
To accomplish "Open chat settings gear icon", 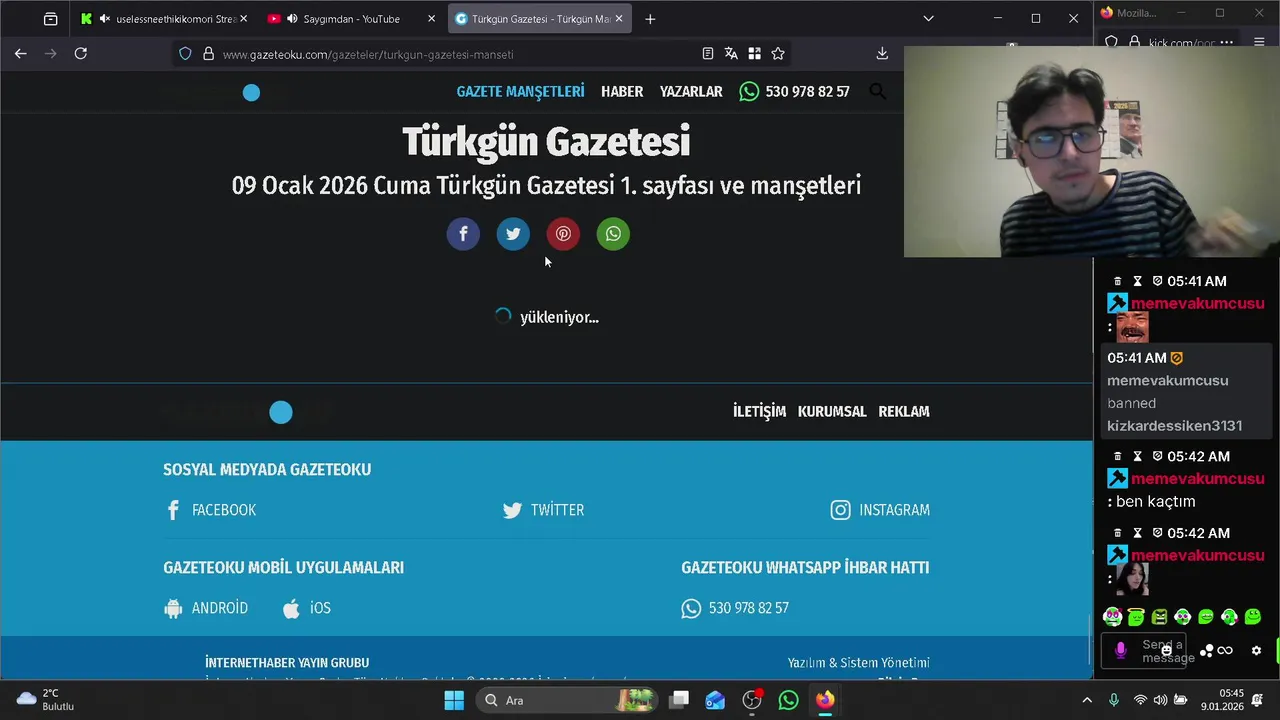I will [x=1256, y=650].
